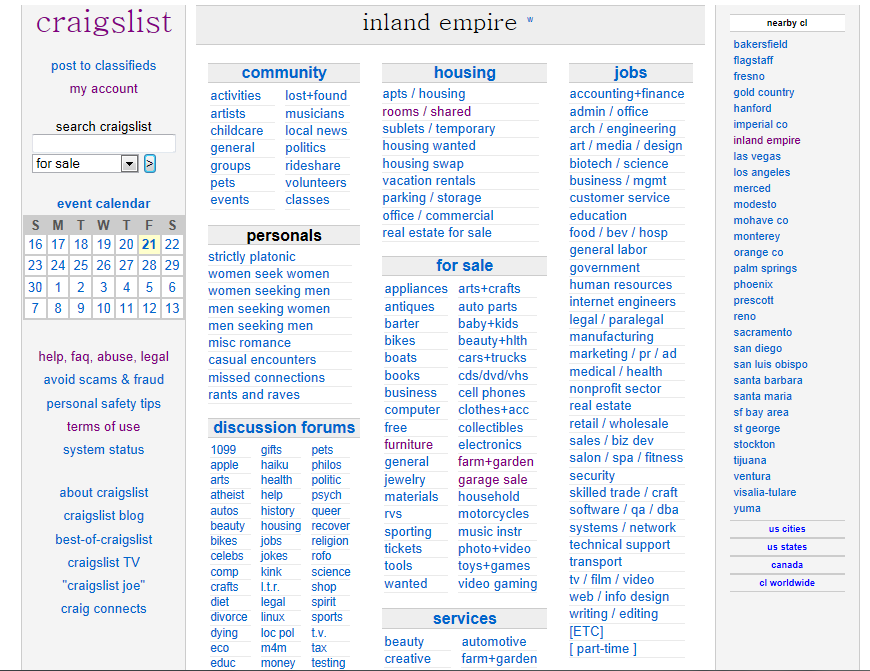This screenshot has width=870, height=671.
Task: Open 'garage sale' listings
Action: point(493,480)
